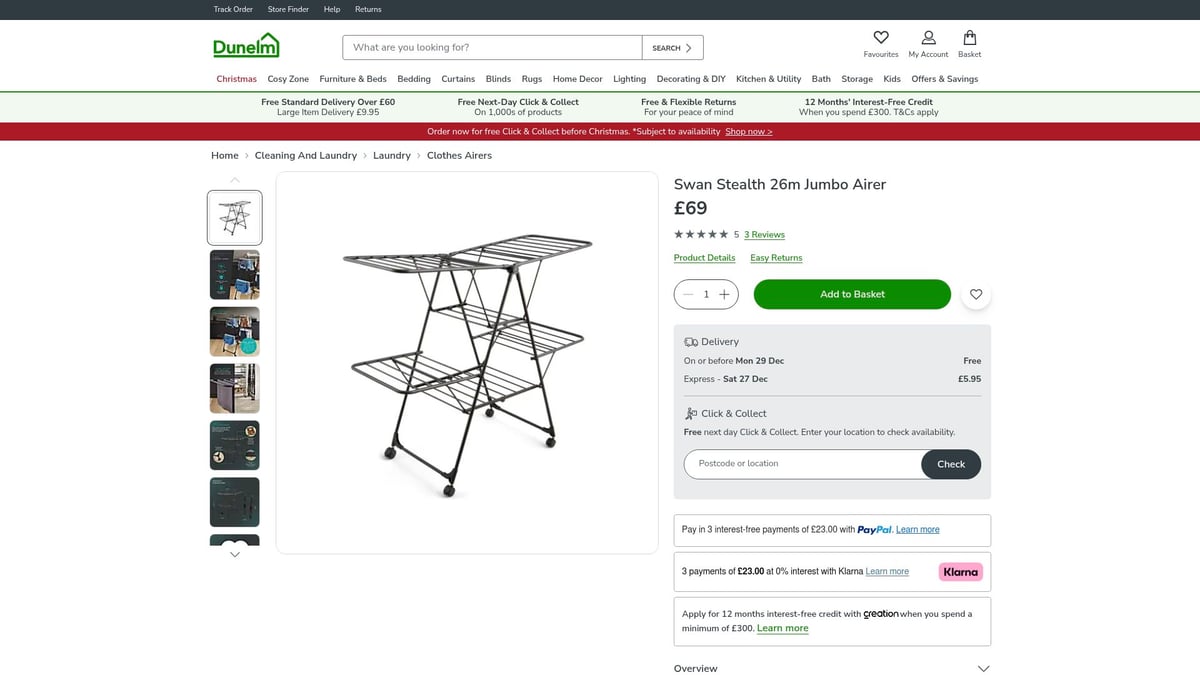
Task: Add item to wishlist with the heart icon
Action: click(975, 294)
